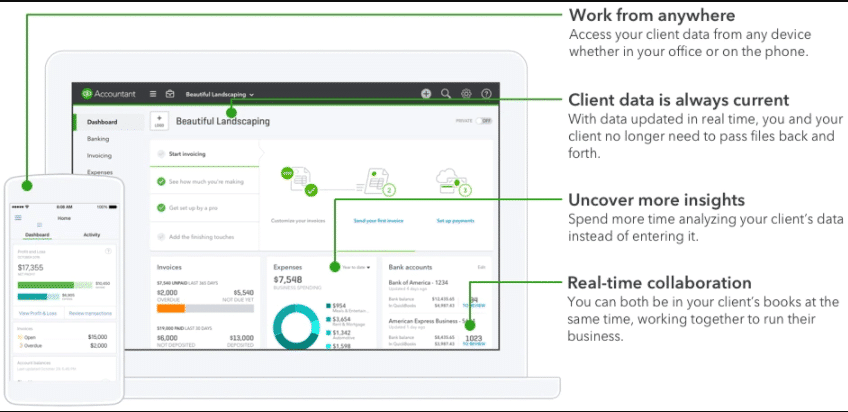Click the help question mark icon

click(486, 94)
